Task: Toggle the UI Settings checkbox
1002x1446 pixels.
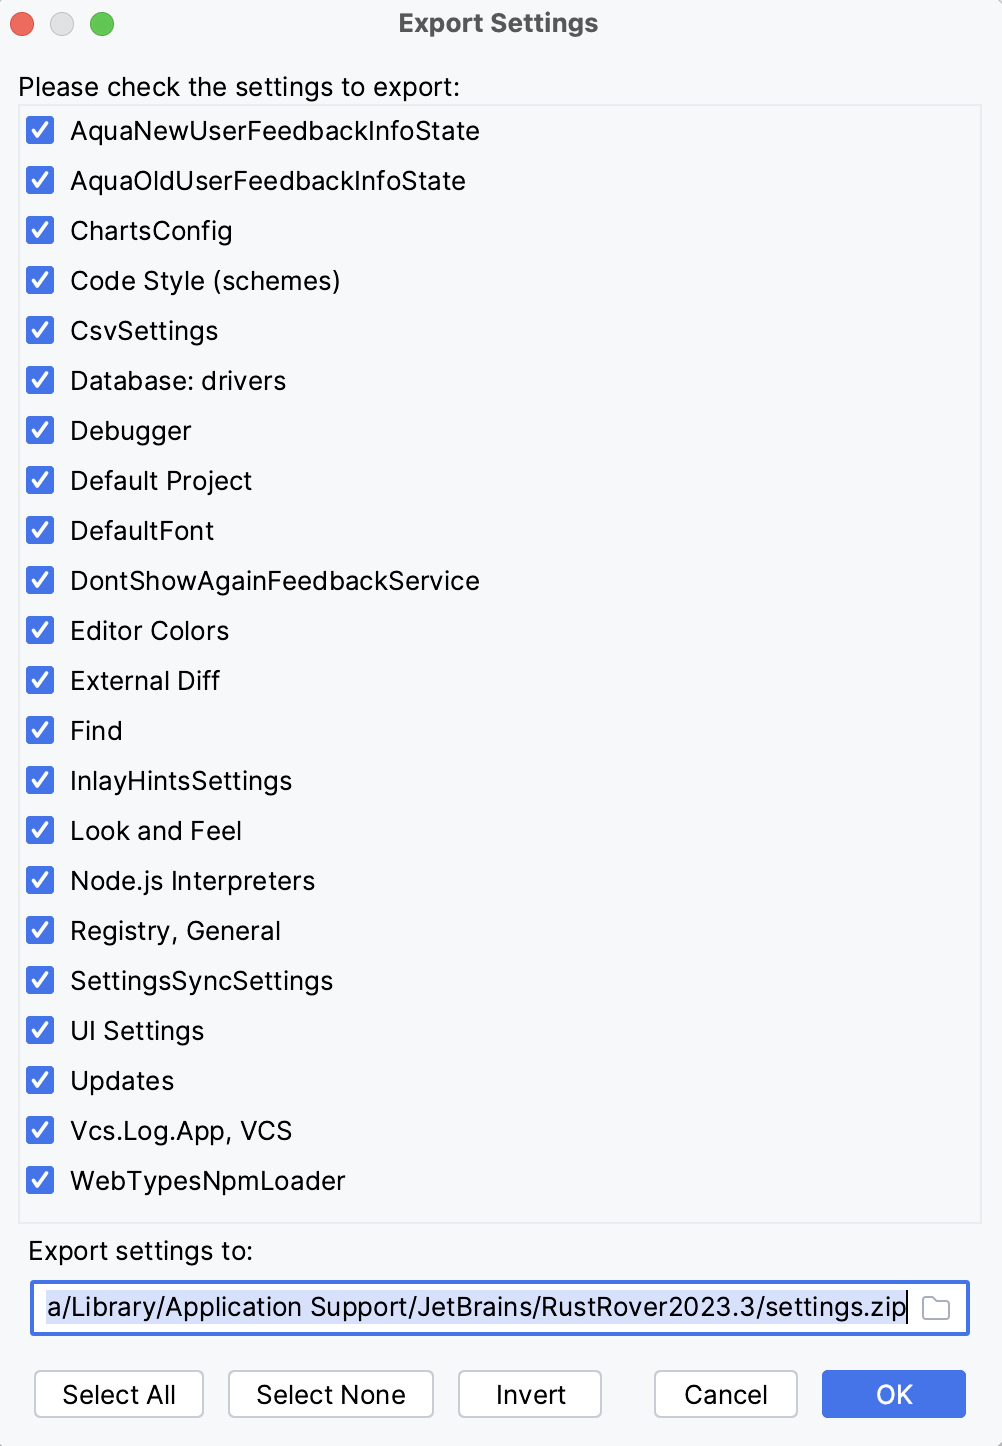Action: pyautogui.click(x=40, y=1030)
